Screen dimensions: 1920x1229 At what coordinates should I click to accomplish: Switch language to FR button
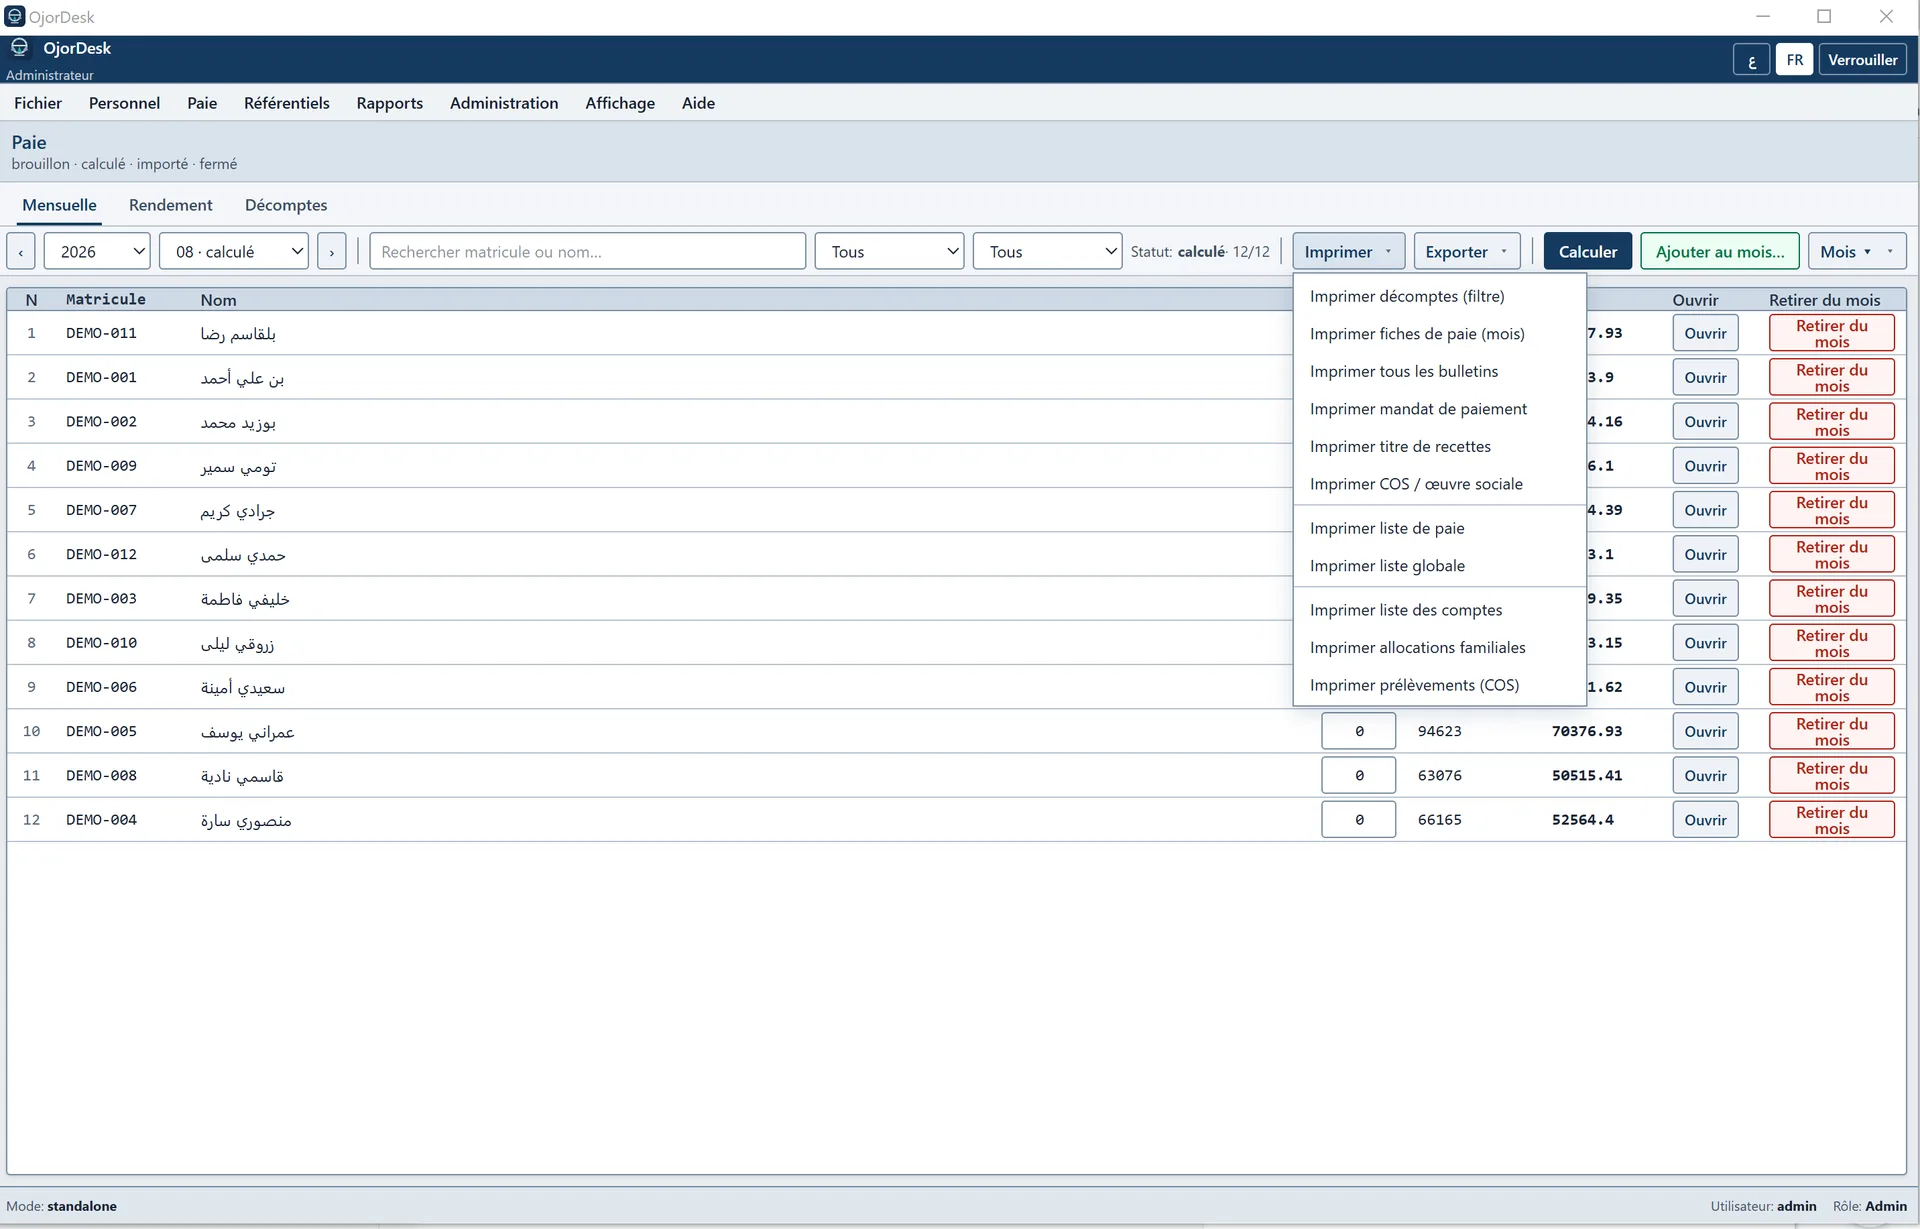click(x=1795, y=60)
